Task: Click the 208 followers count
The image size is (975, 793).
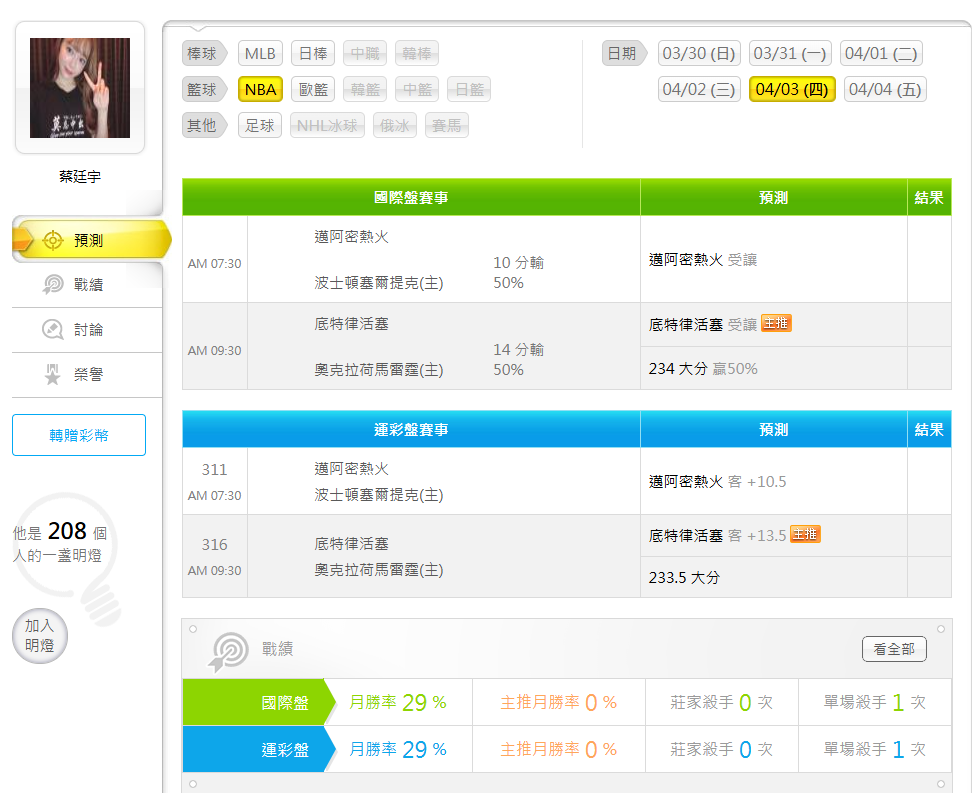Action: pos(67,531)
